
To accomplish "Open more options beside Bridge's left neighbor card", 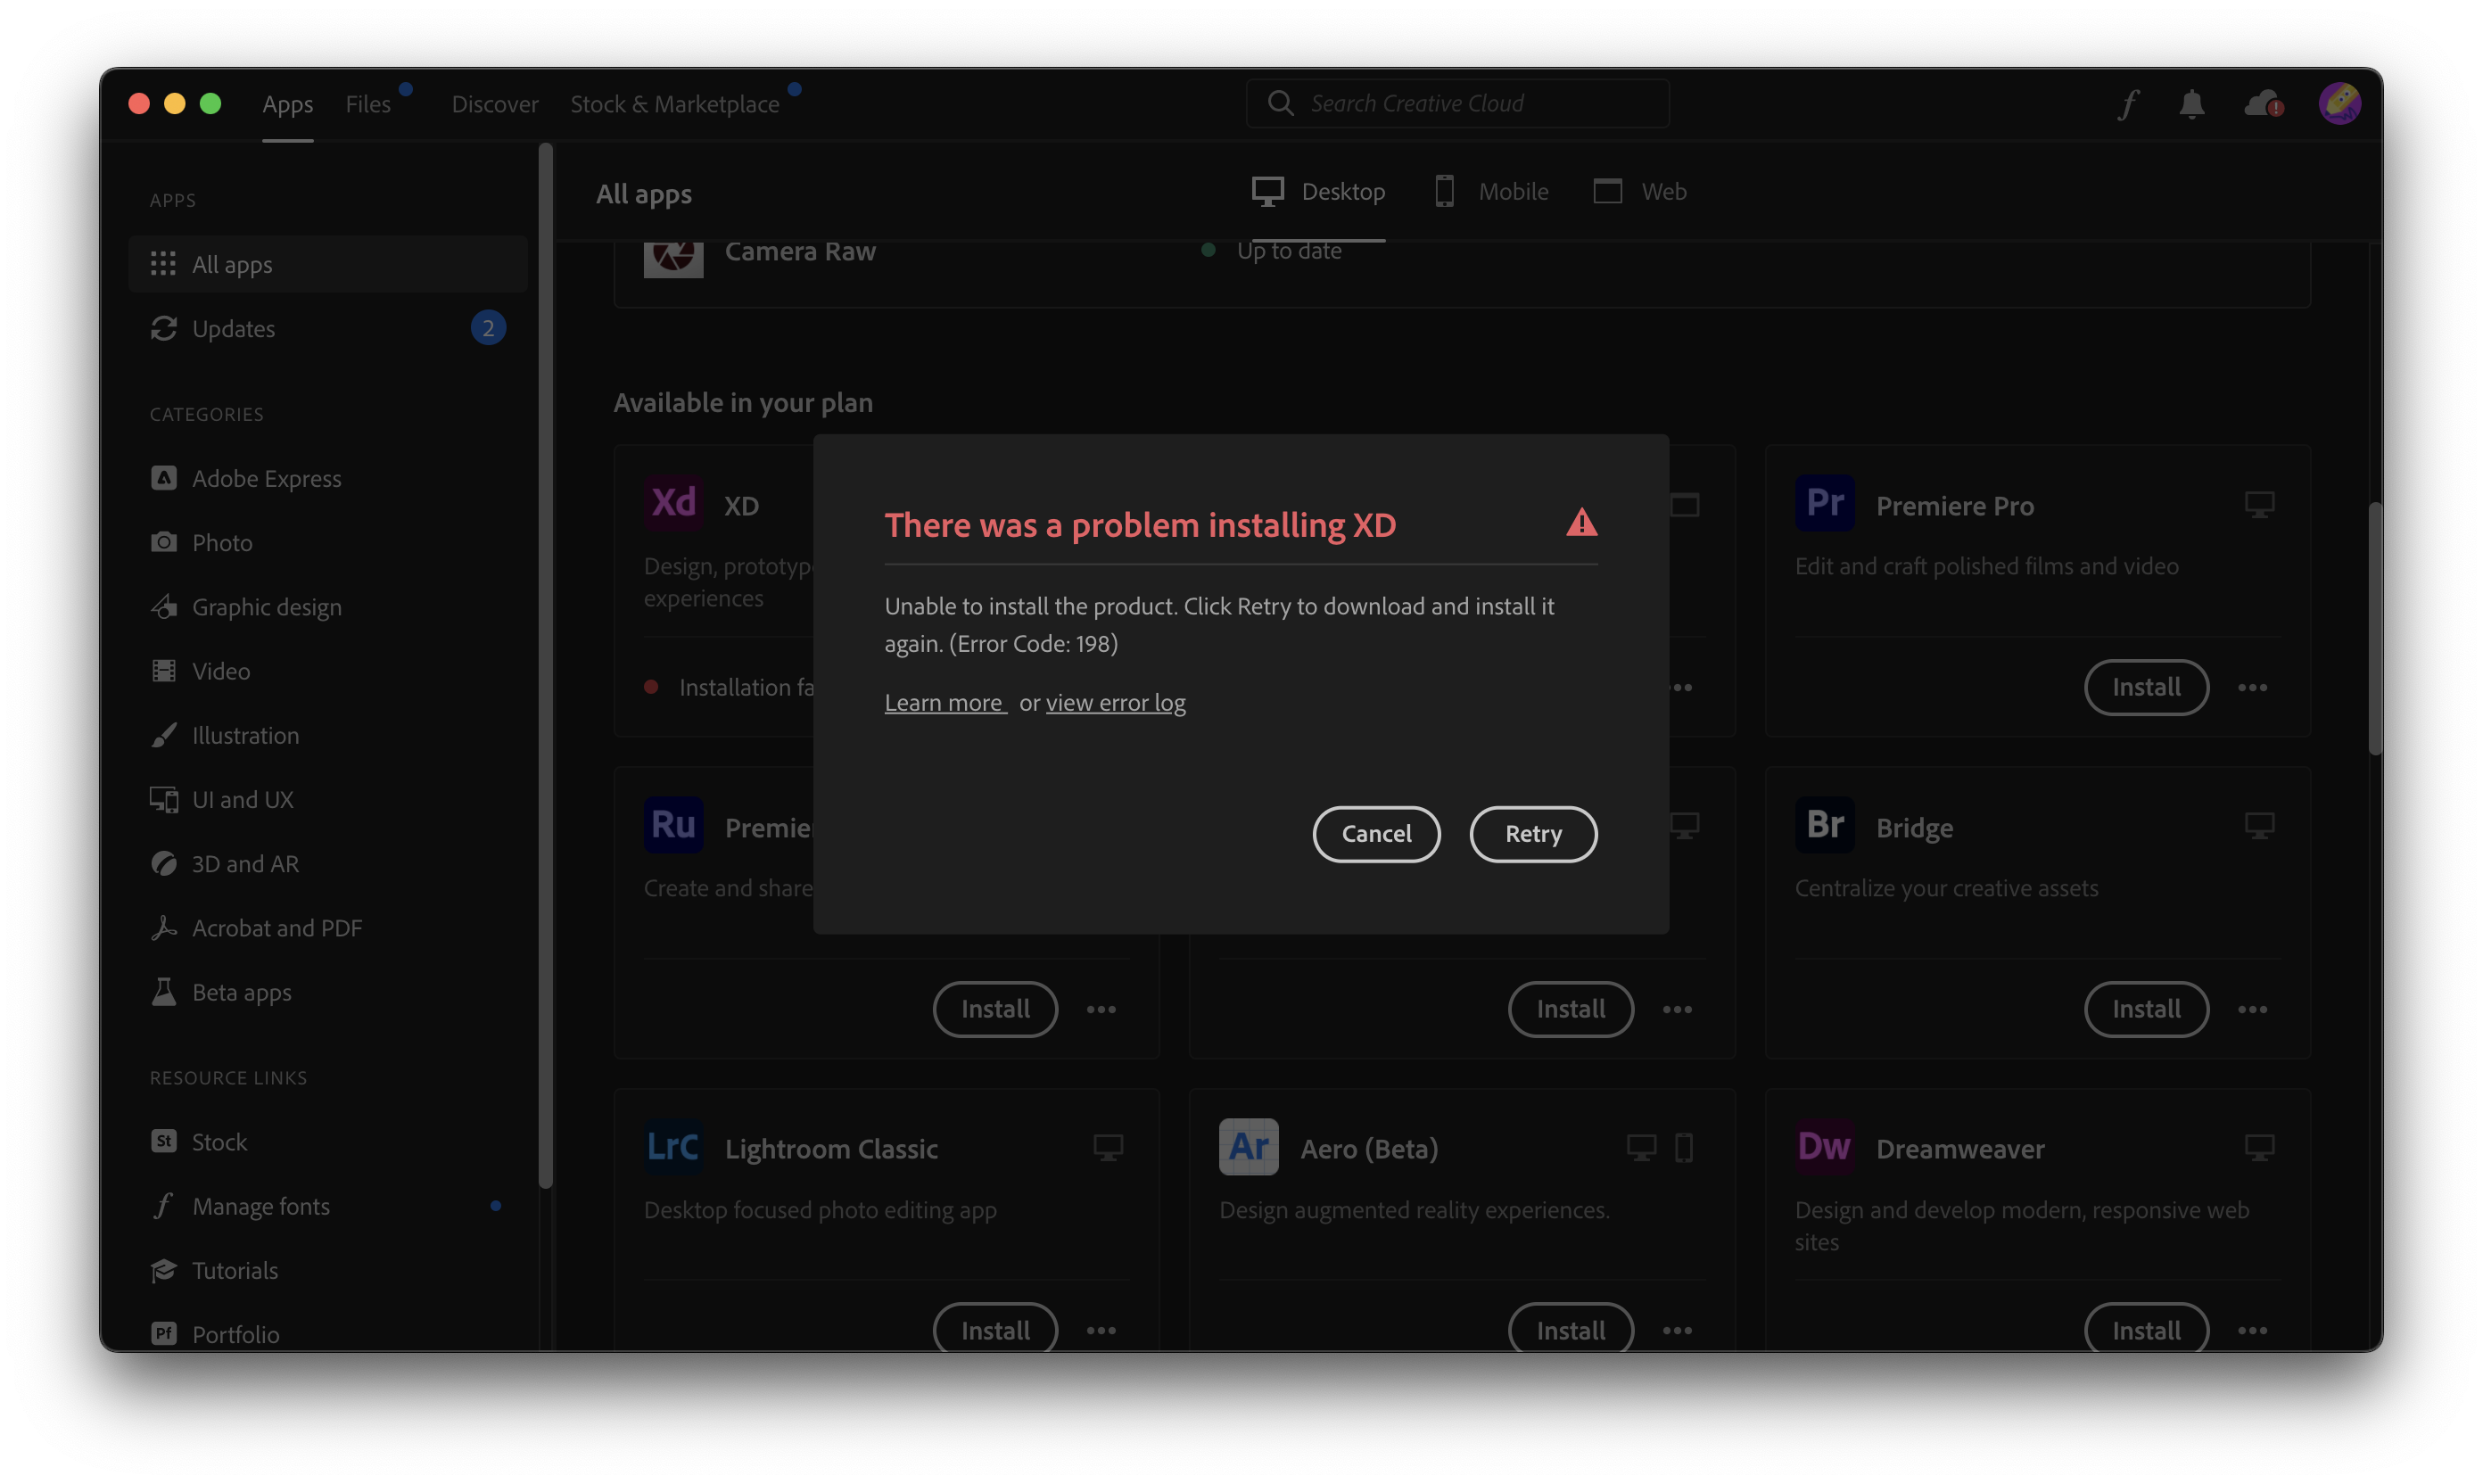I will coord(1677,1009).
